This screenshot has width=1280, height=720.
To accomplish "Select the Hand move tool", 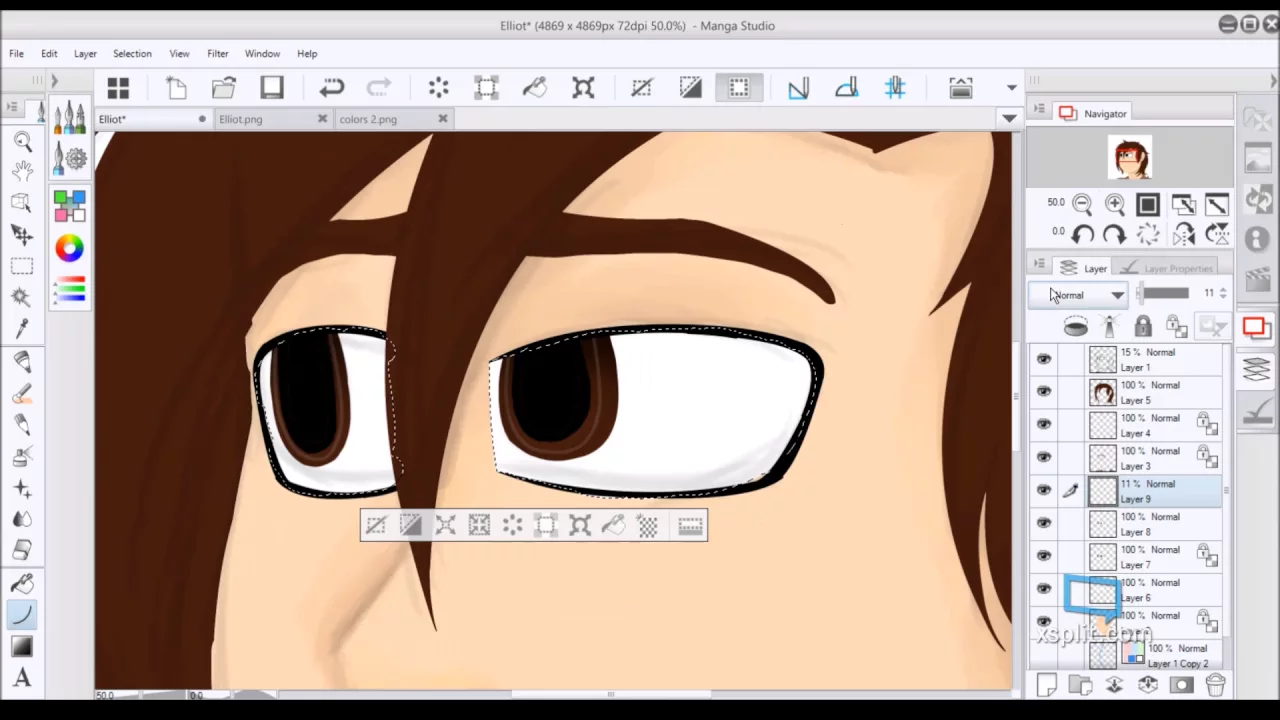I will pos(22,172).
